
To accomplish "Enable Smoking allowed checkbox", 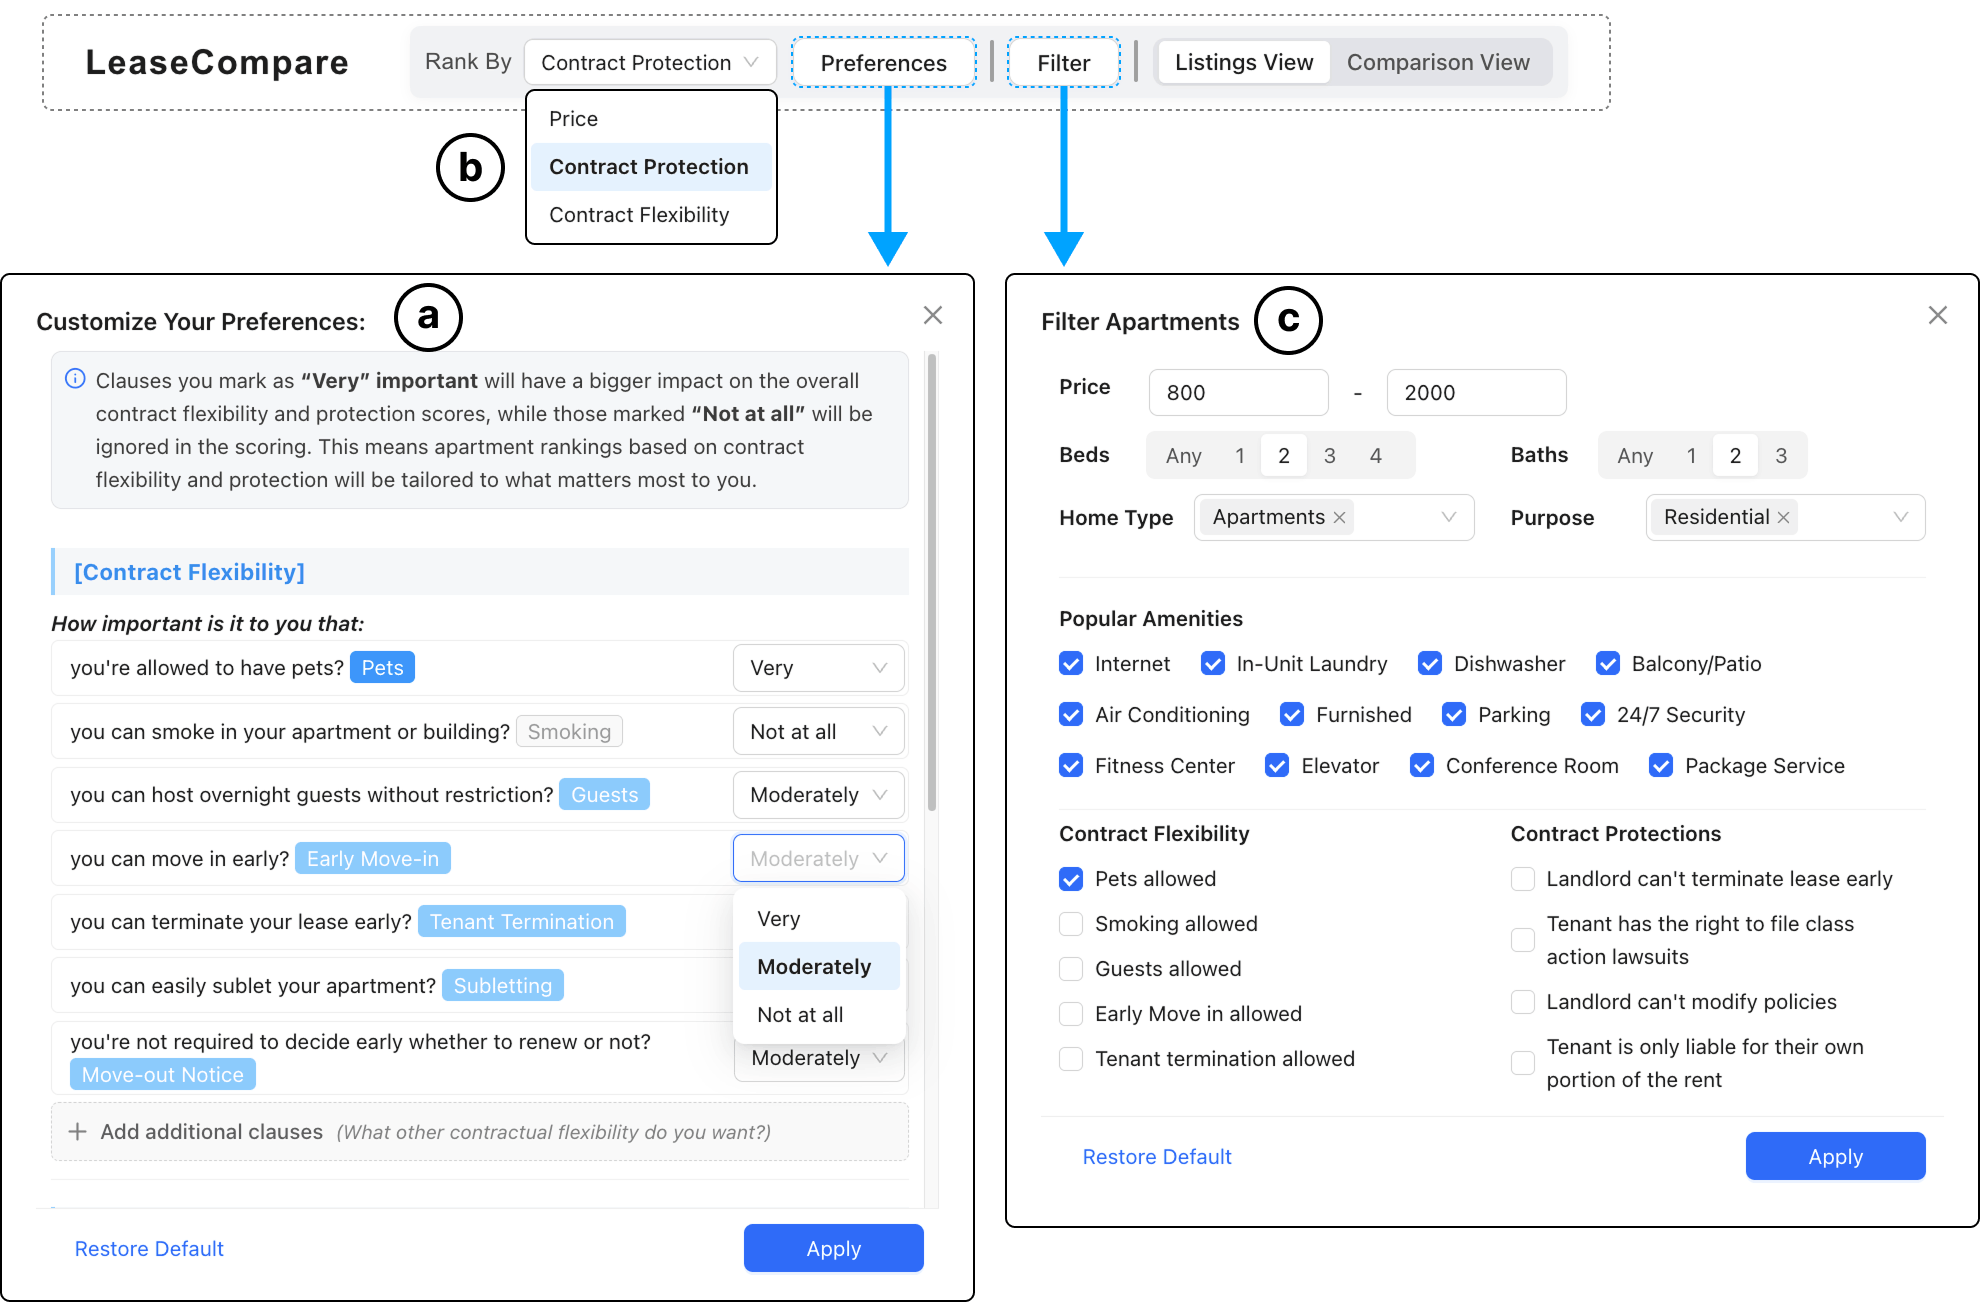I will pos(1071,924).
